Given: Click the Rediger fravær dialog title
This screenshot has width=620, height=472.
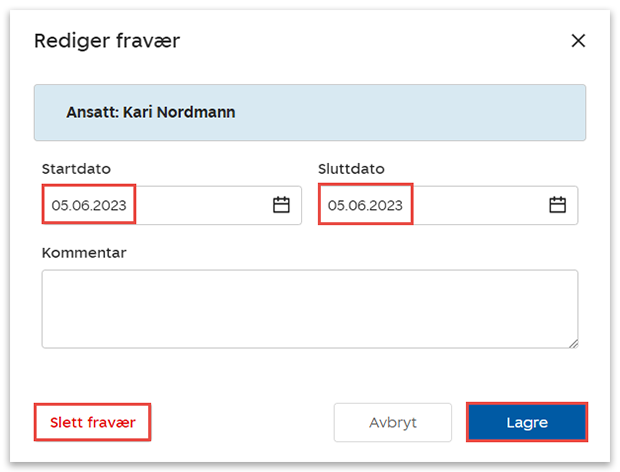Looking at the screenshot, I should pyautogui.click(x=107, y=41).
